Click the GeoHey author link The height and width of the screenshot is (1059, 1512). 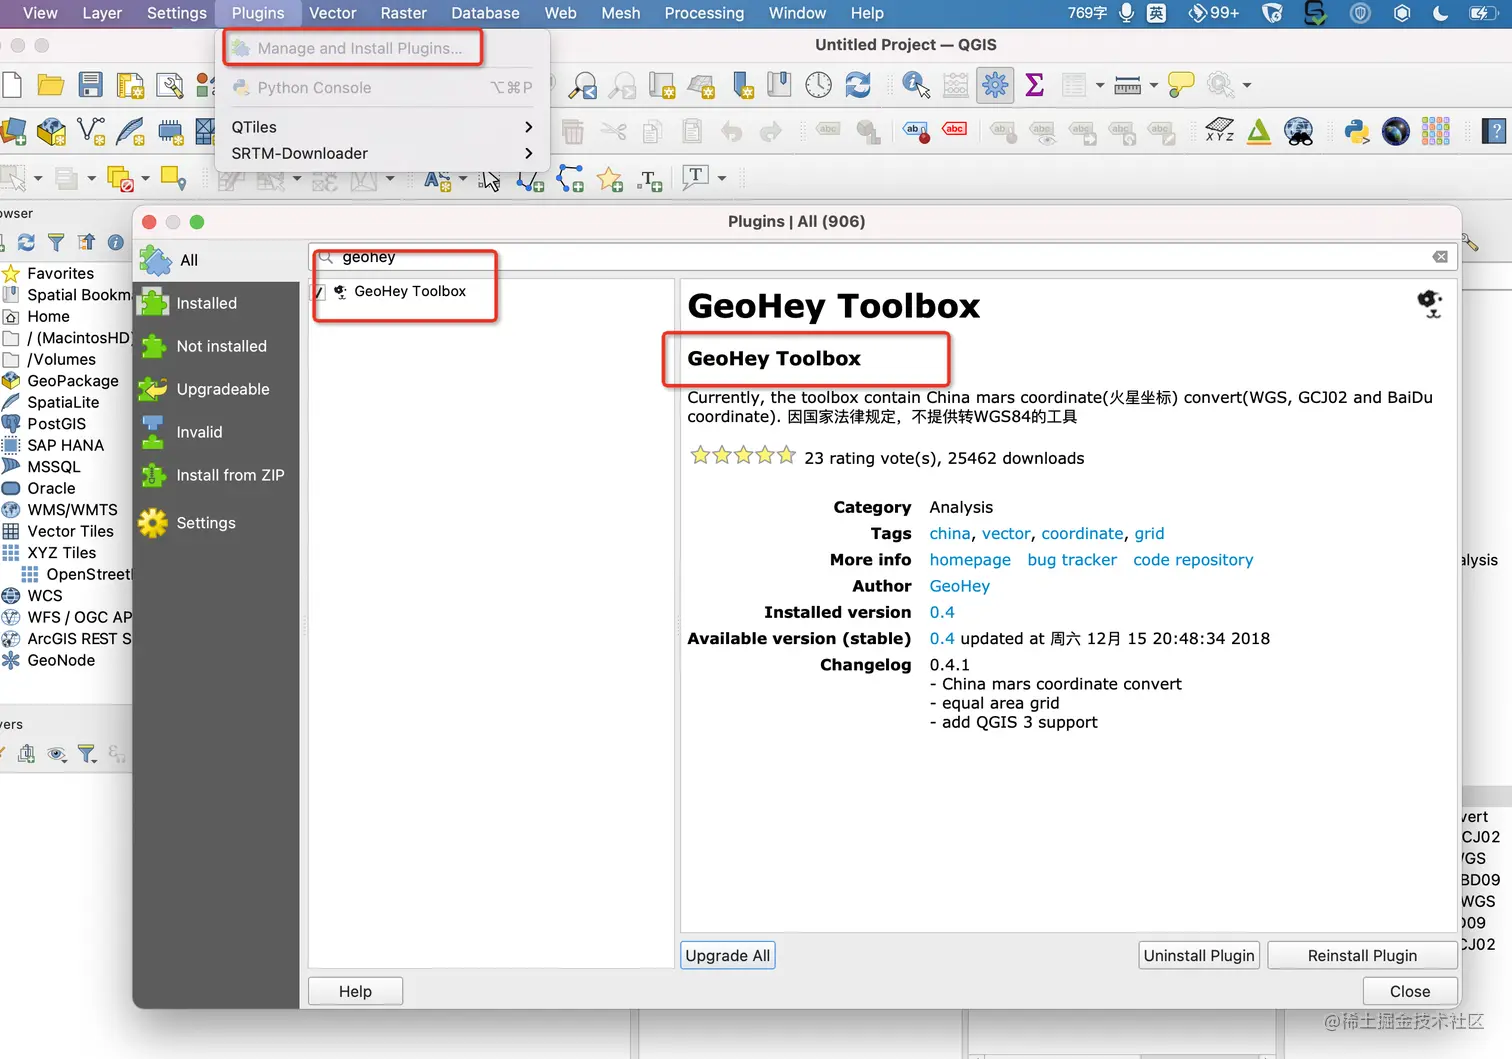coord(960,586)
